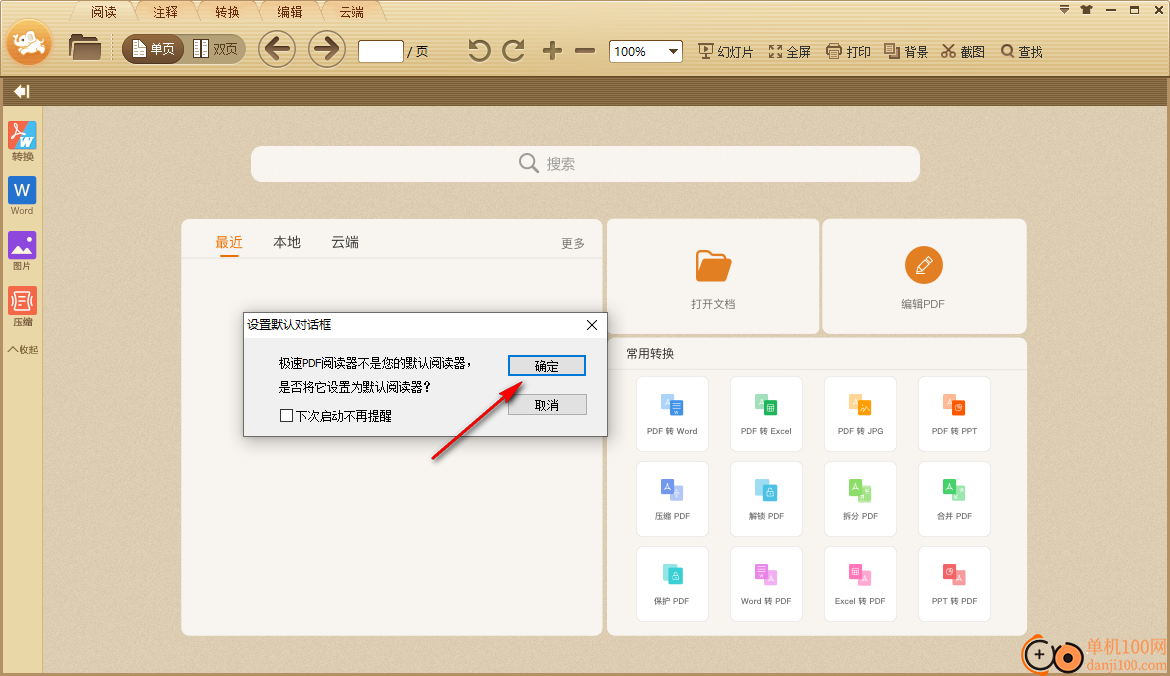Choose Word 转 PDF conversion
Viewport: 1170px width, 676px height.
[x=766, y=583]
